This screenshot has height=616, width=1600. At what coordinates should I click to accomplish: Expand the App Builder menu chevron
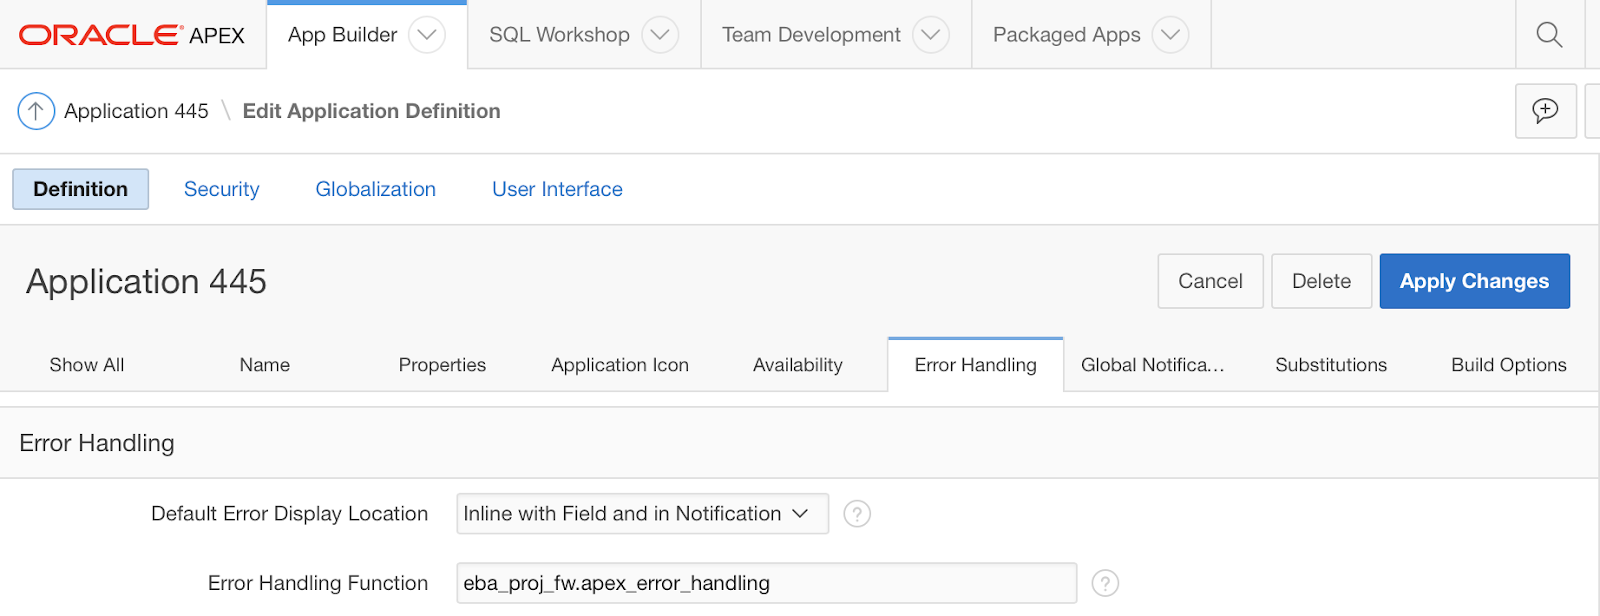[427, 35]
